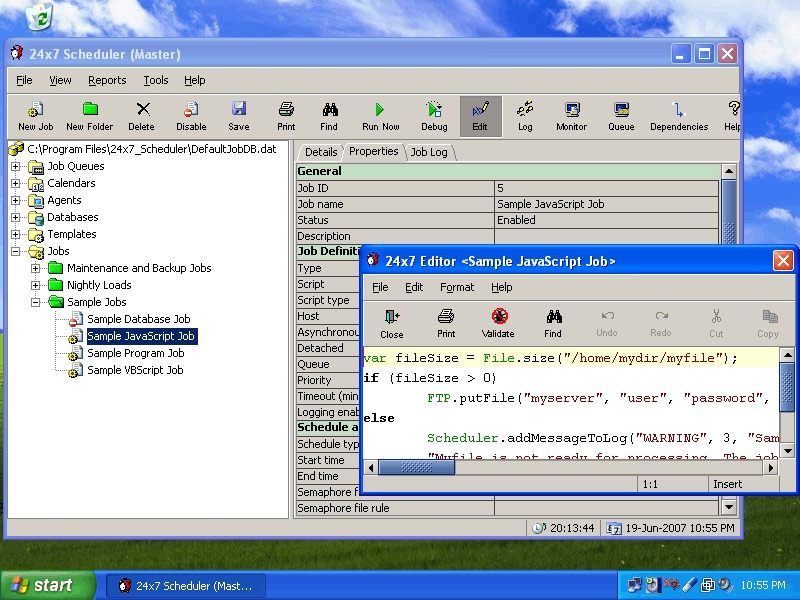Click properties panel scrollbar down arrow
This screenshot has height=600, width=800.
pos(729,507)
